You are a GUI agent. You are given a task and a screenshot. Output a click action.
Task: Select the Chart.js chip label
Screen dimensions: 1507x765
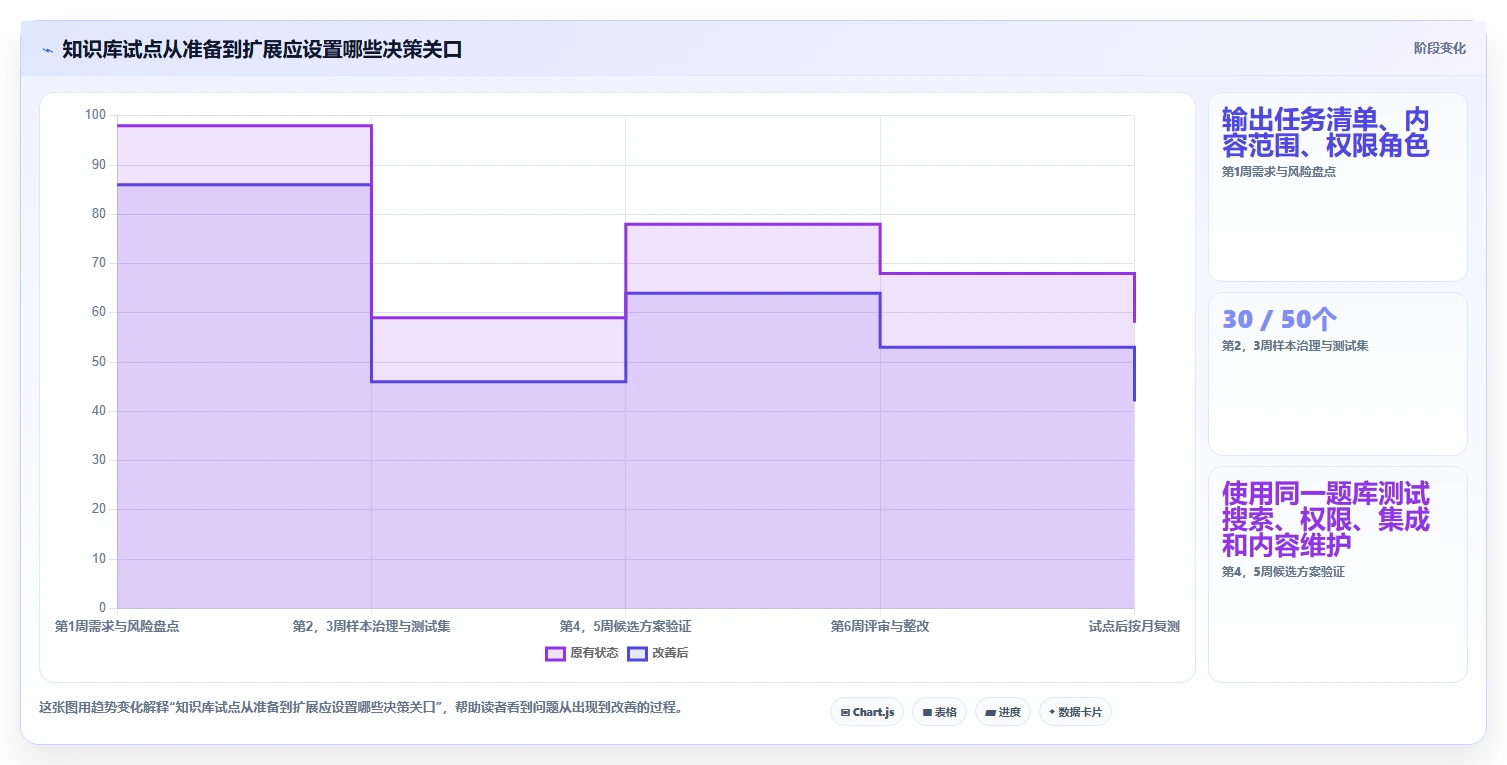coord(874,713)
